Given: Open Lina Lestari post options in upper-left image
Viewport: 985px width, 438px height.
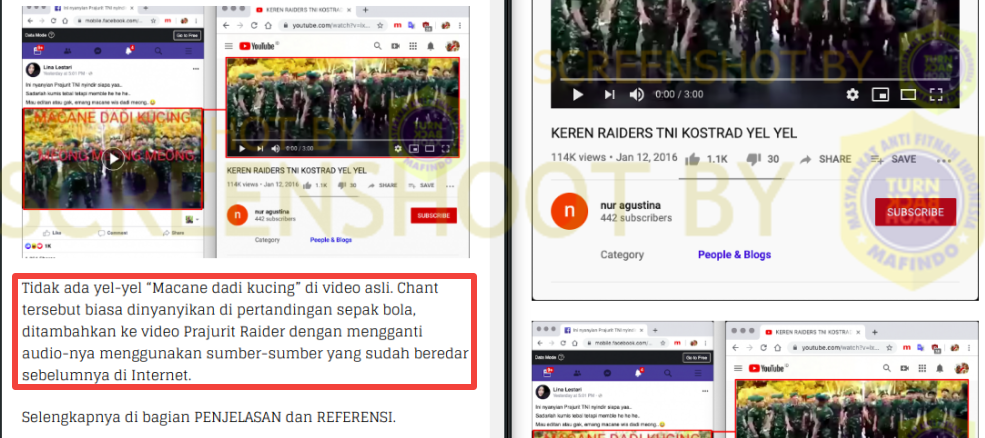Looking at the screenshot, I should click(197, 66).
